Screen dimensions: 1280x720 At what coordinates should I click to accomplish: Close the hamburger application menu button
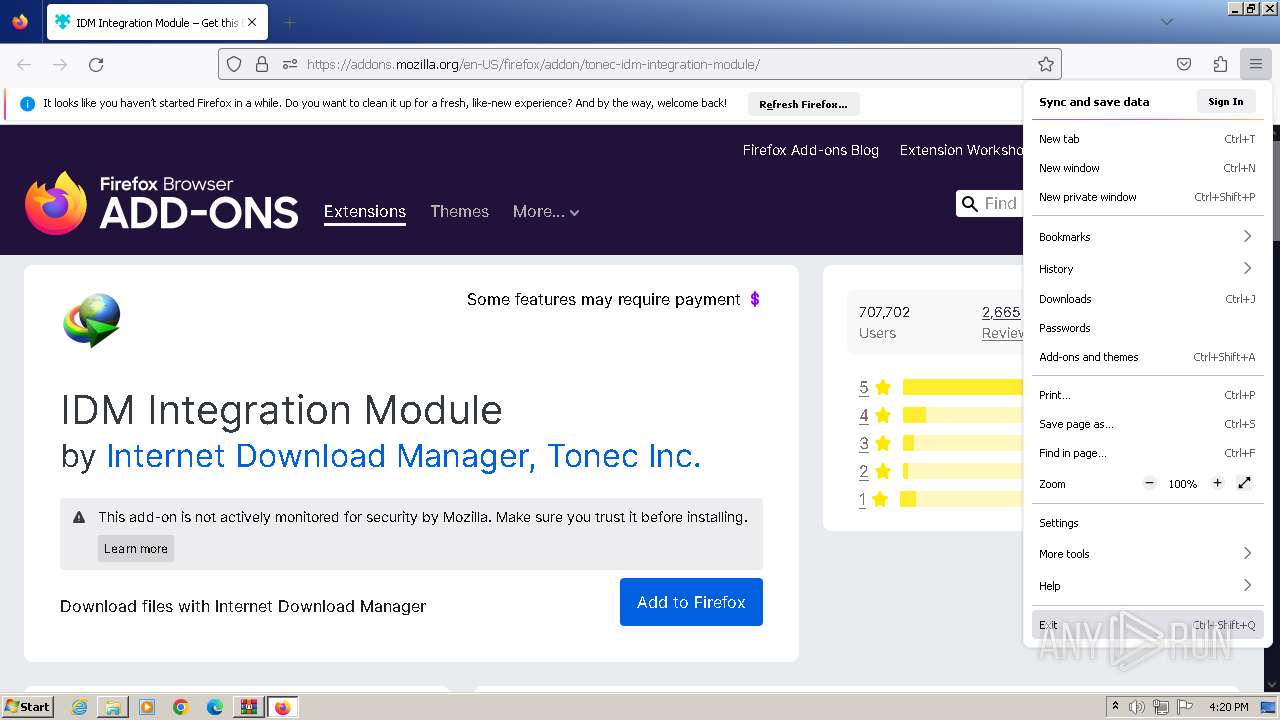click(1256, 64)
